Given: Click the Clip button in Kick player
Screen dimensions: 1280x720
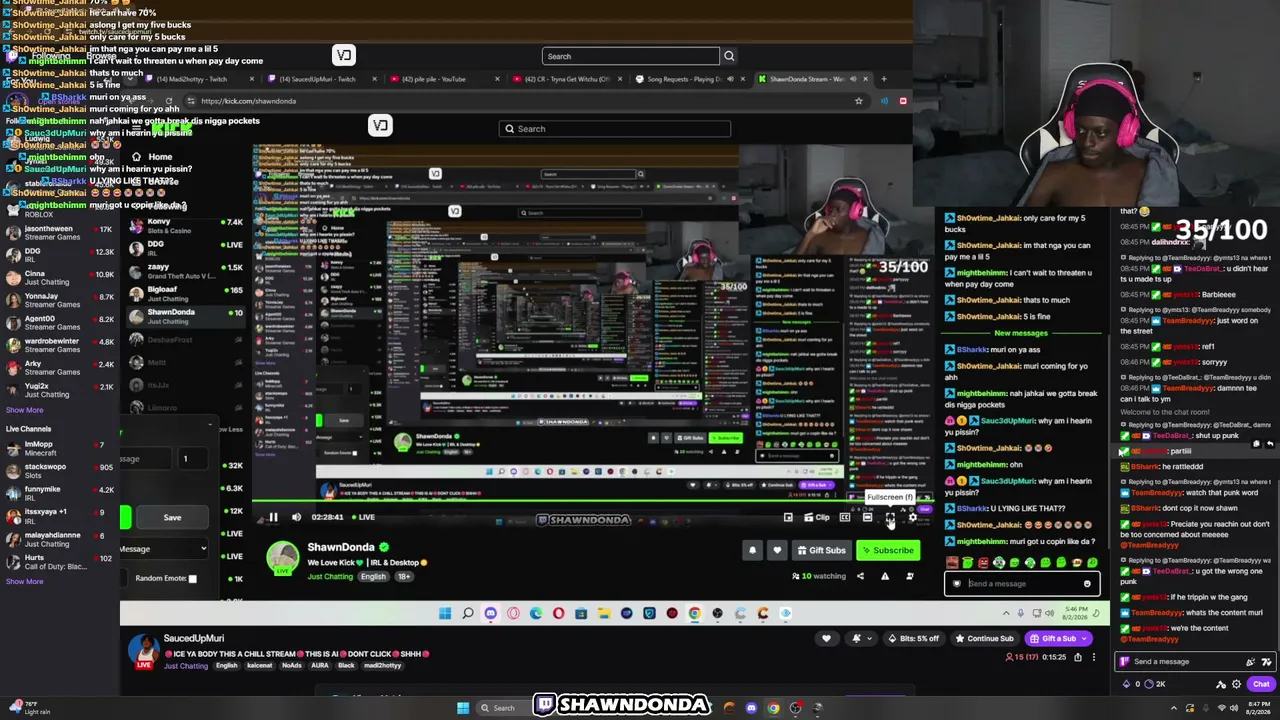Looking at the screenshot, I should click(x=816, y=517).
